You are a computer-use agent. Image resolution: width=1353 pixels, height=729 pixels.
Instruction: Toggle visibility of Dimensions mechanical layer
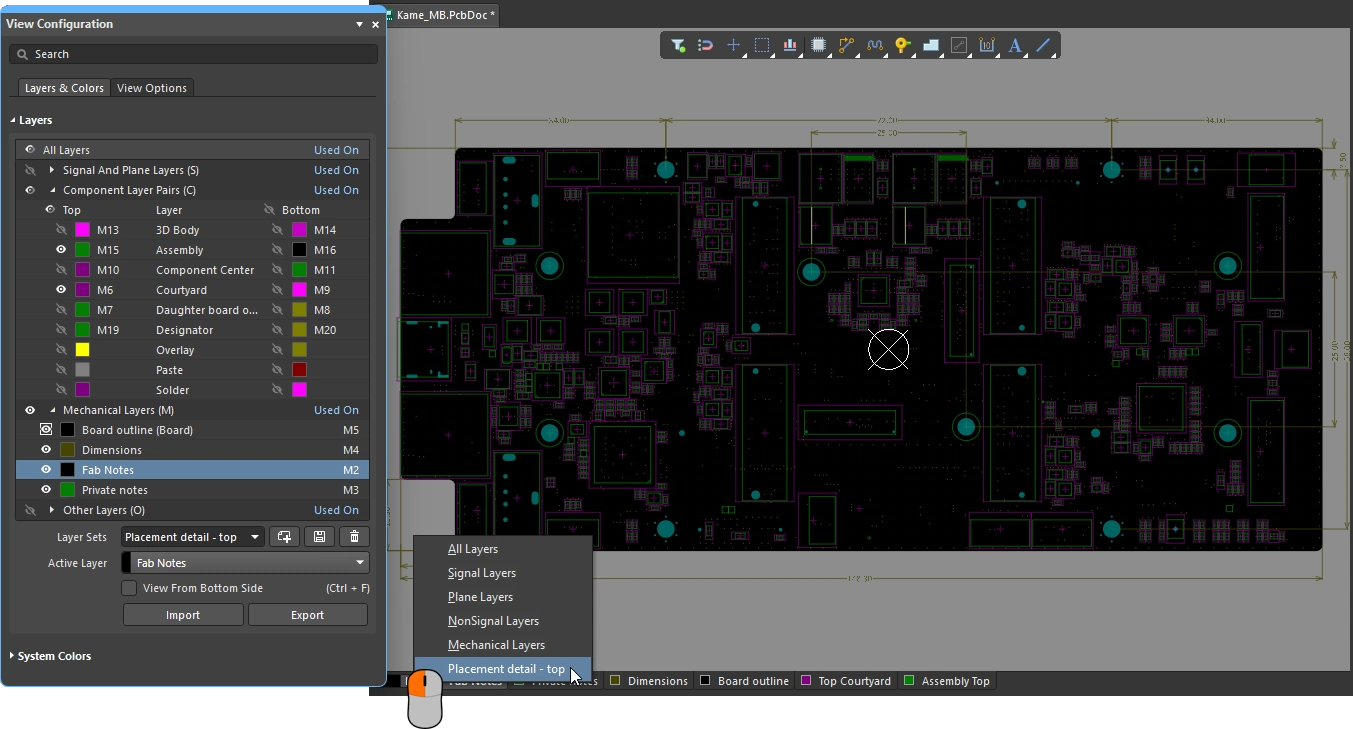point(46,450)
